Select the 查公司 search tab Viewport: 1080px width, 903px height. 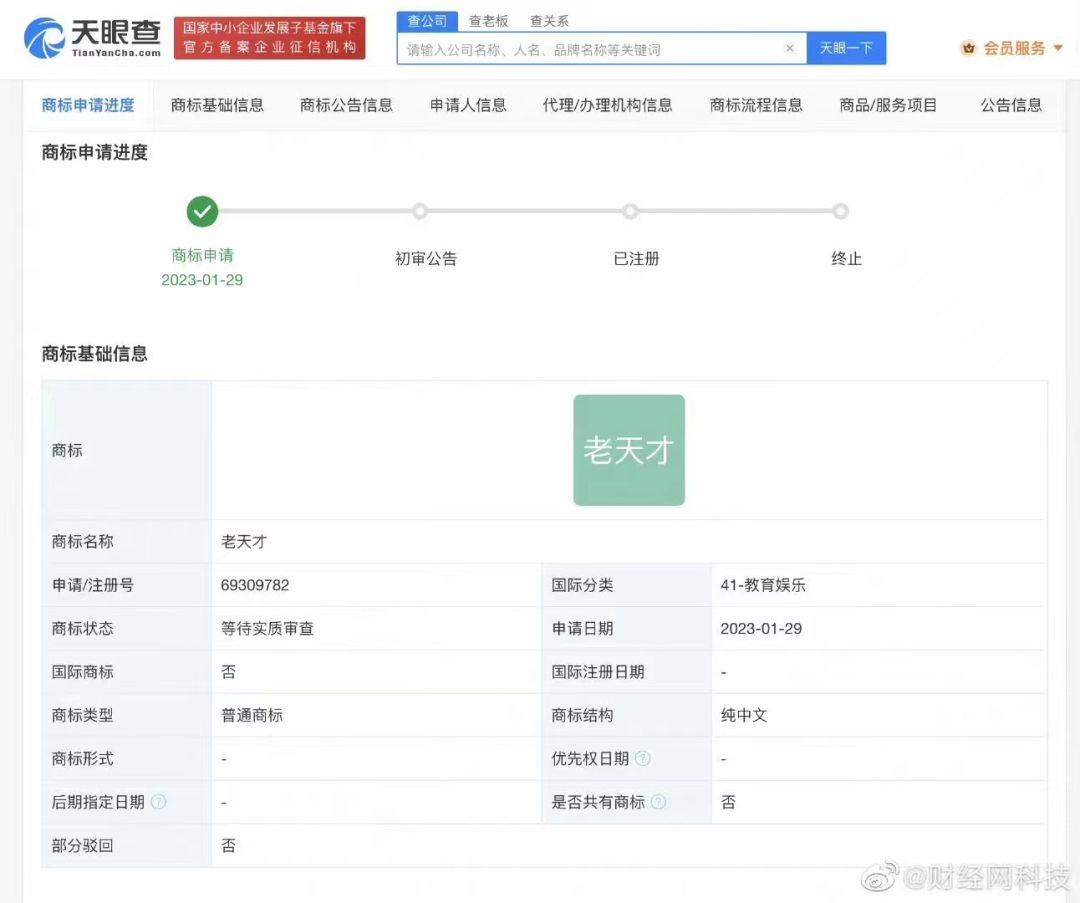pos(427,21)
